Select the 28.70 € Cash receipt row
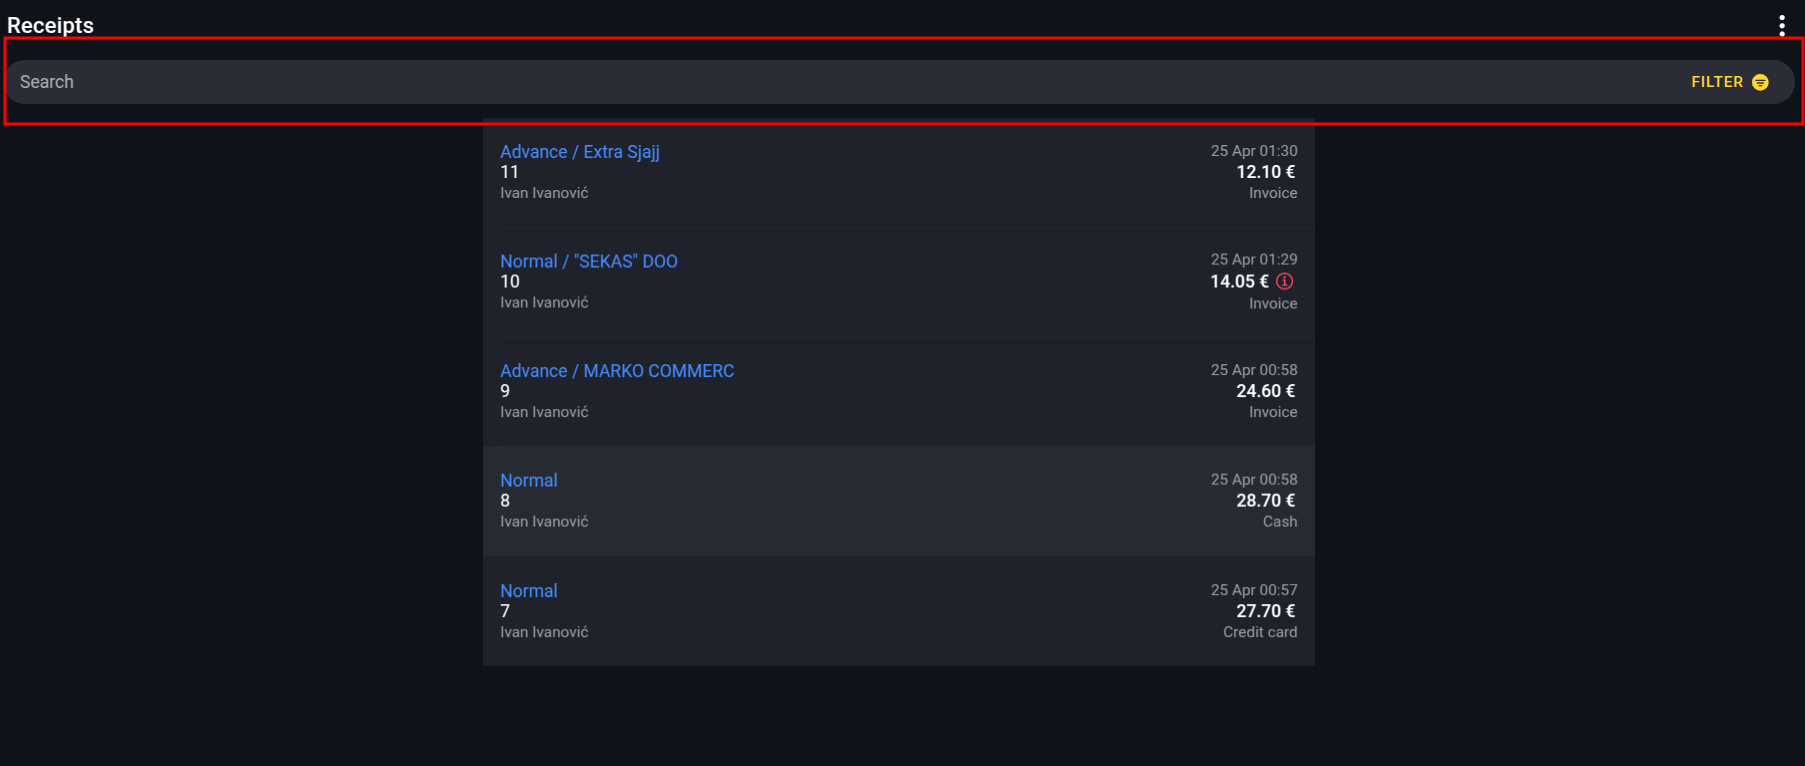 click(x=898, y=501)
